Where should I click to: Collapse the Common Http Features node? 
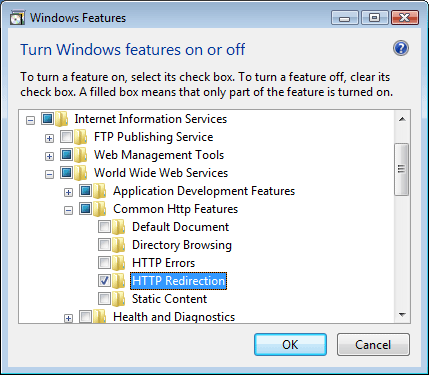pyautogui.click(x=68, y=210)
